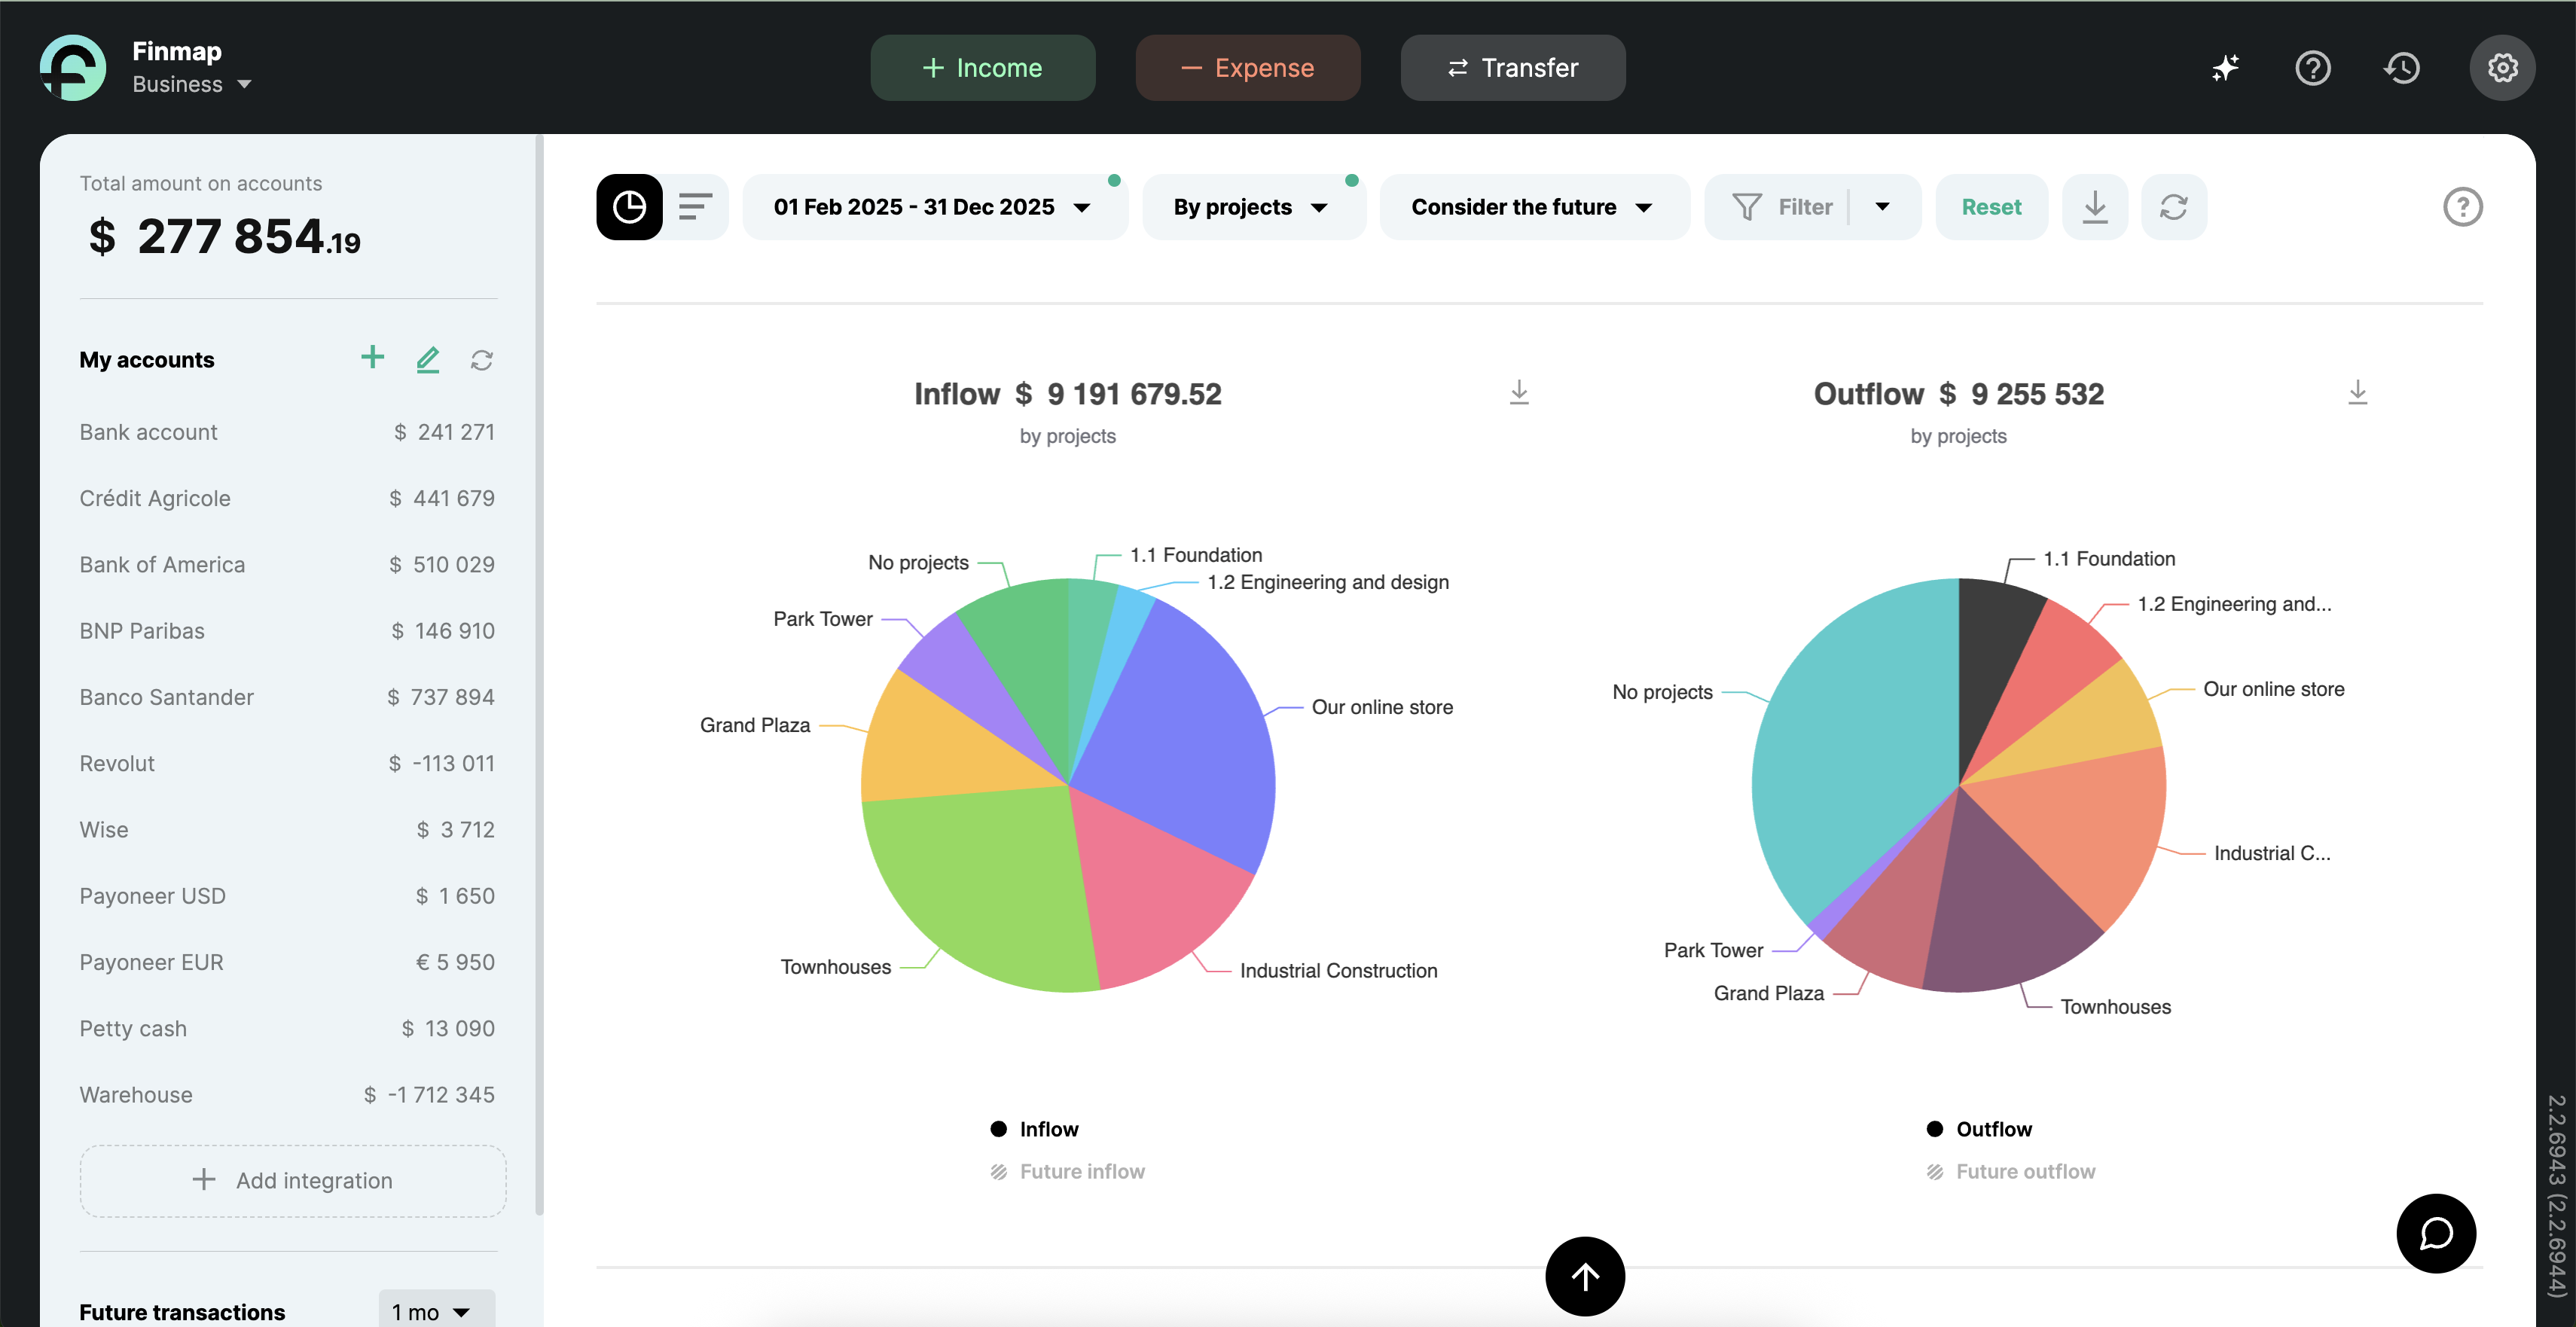This screenshot has height=1327, width=2576.
Task: Add a new Expense transaction
Action: (1247, 68)
